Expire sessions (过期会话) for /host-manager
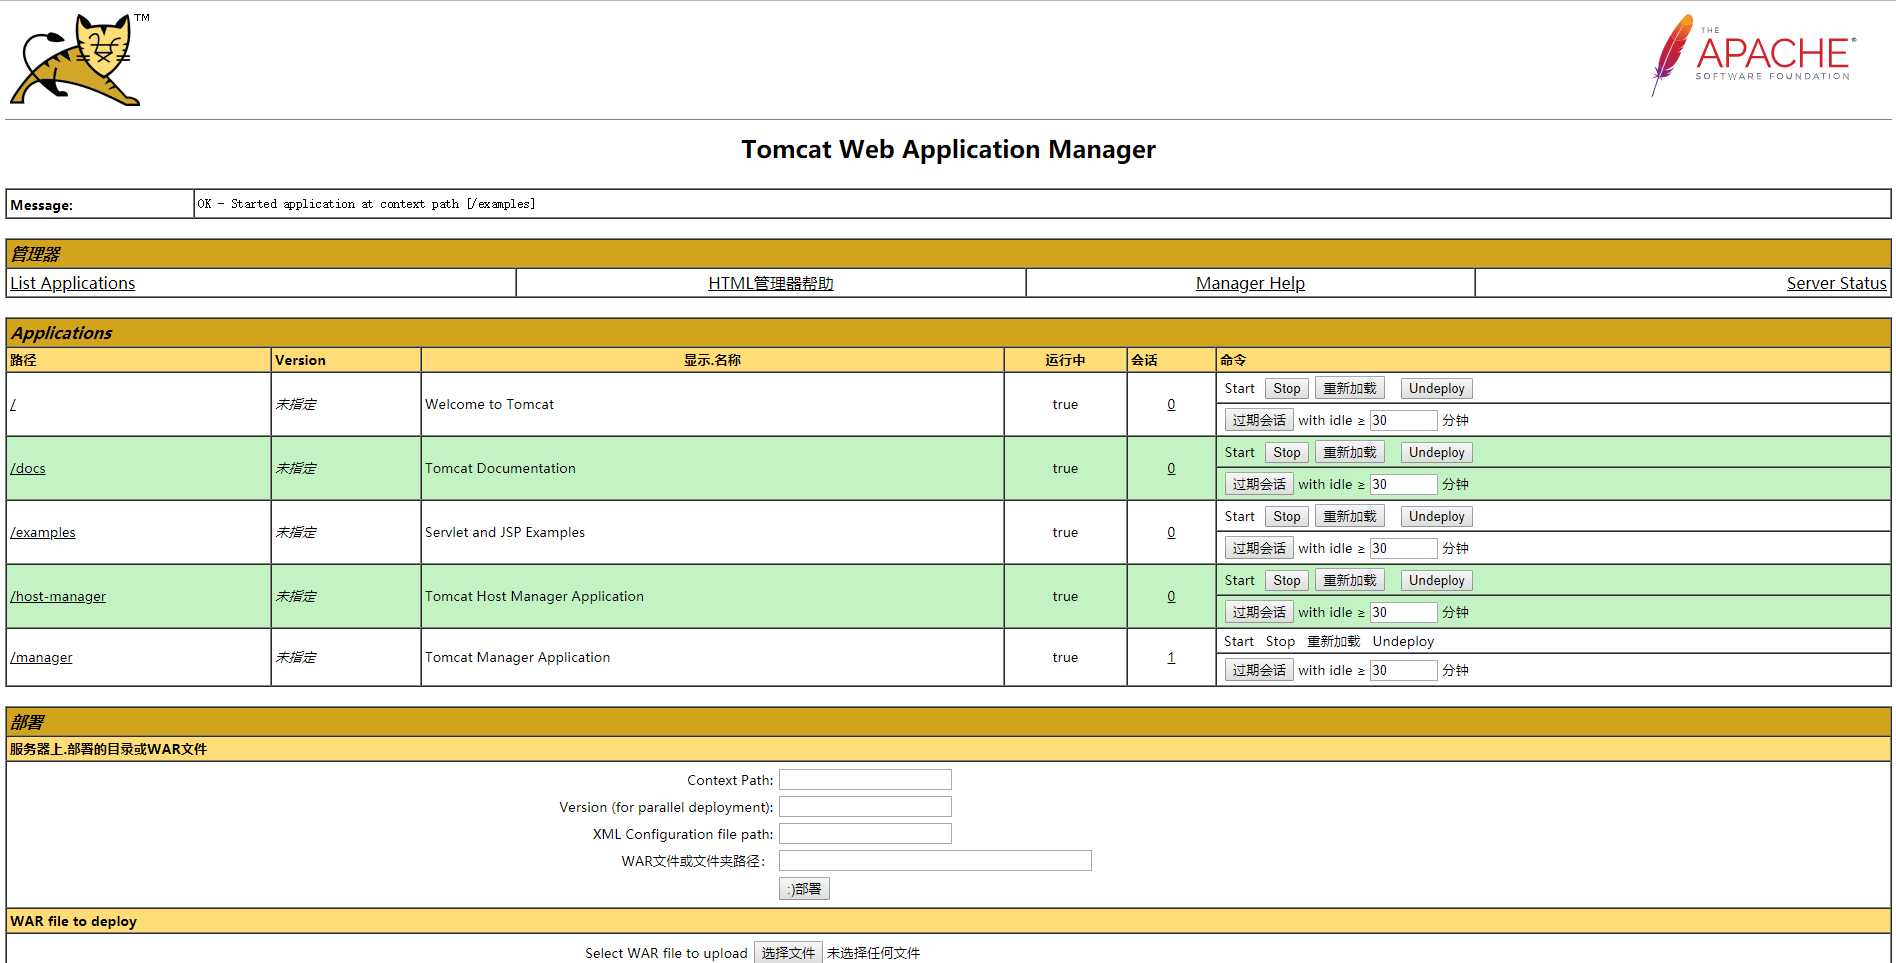The height and width of the screenshot is (963, 1896). (1259, 612)
